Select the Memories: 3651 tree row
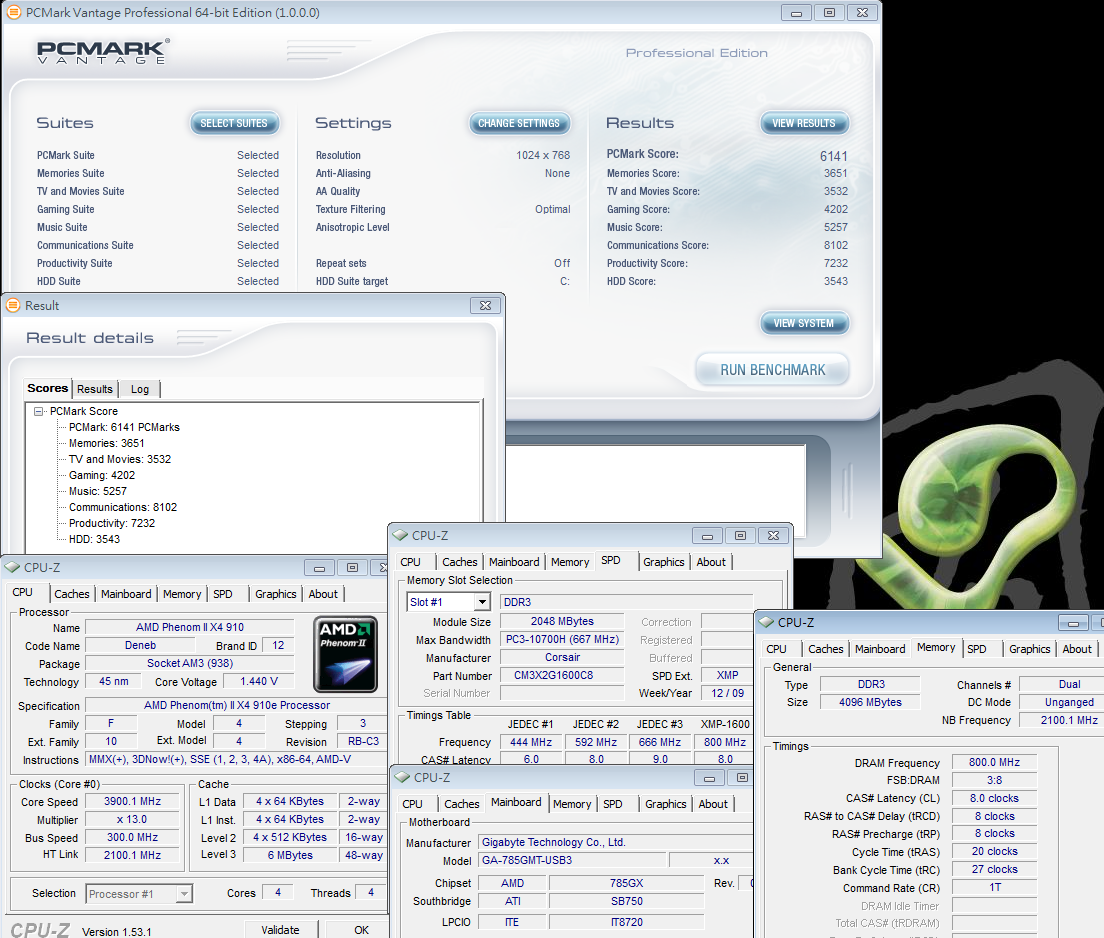1104x938 pixels. [x=106, y=444]
